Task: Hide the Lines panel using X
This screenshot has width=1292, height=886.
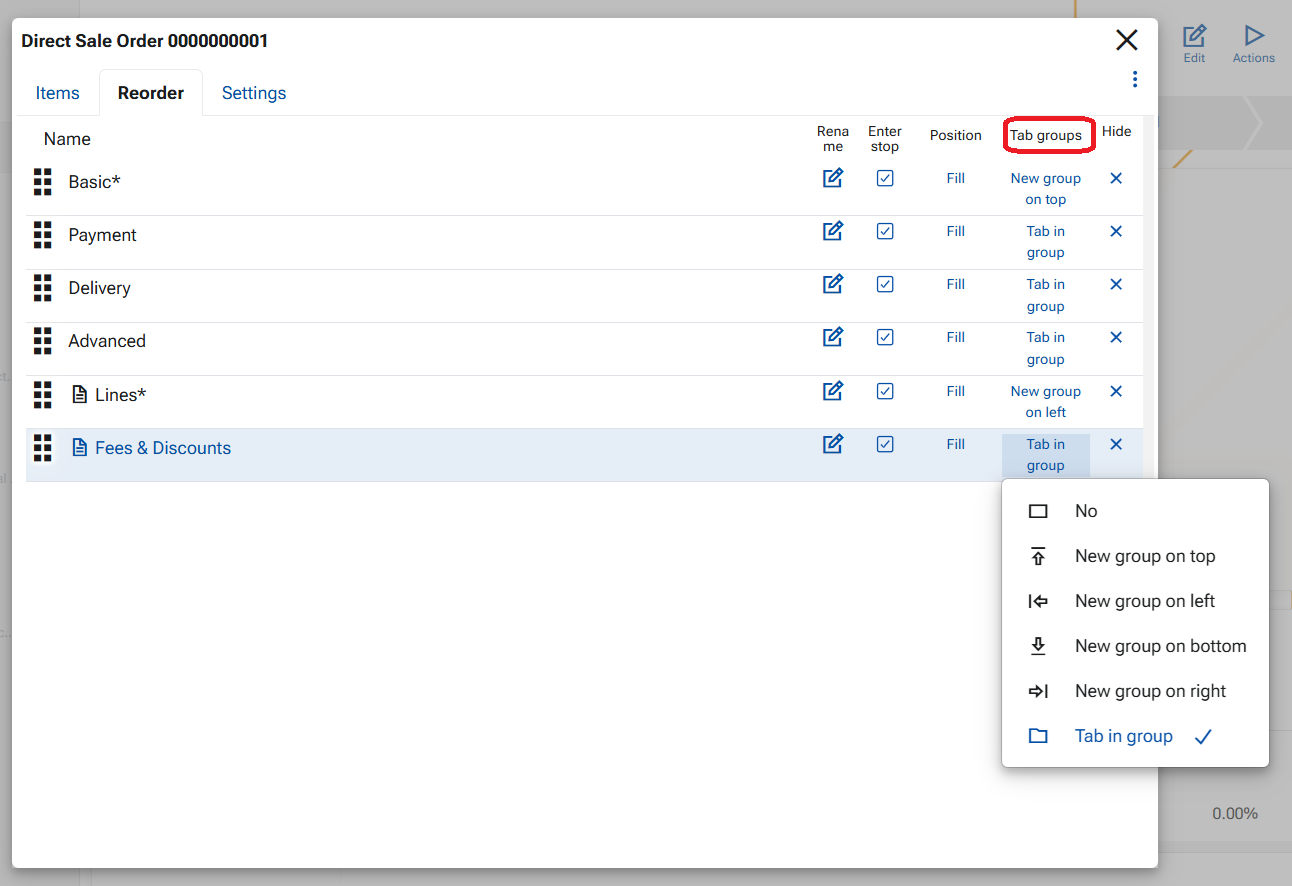Action: tap(1116, 391)
